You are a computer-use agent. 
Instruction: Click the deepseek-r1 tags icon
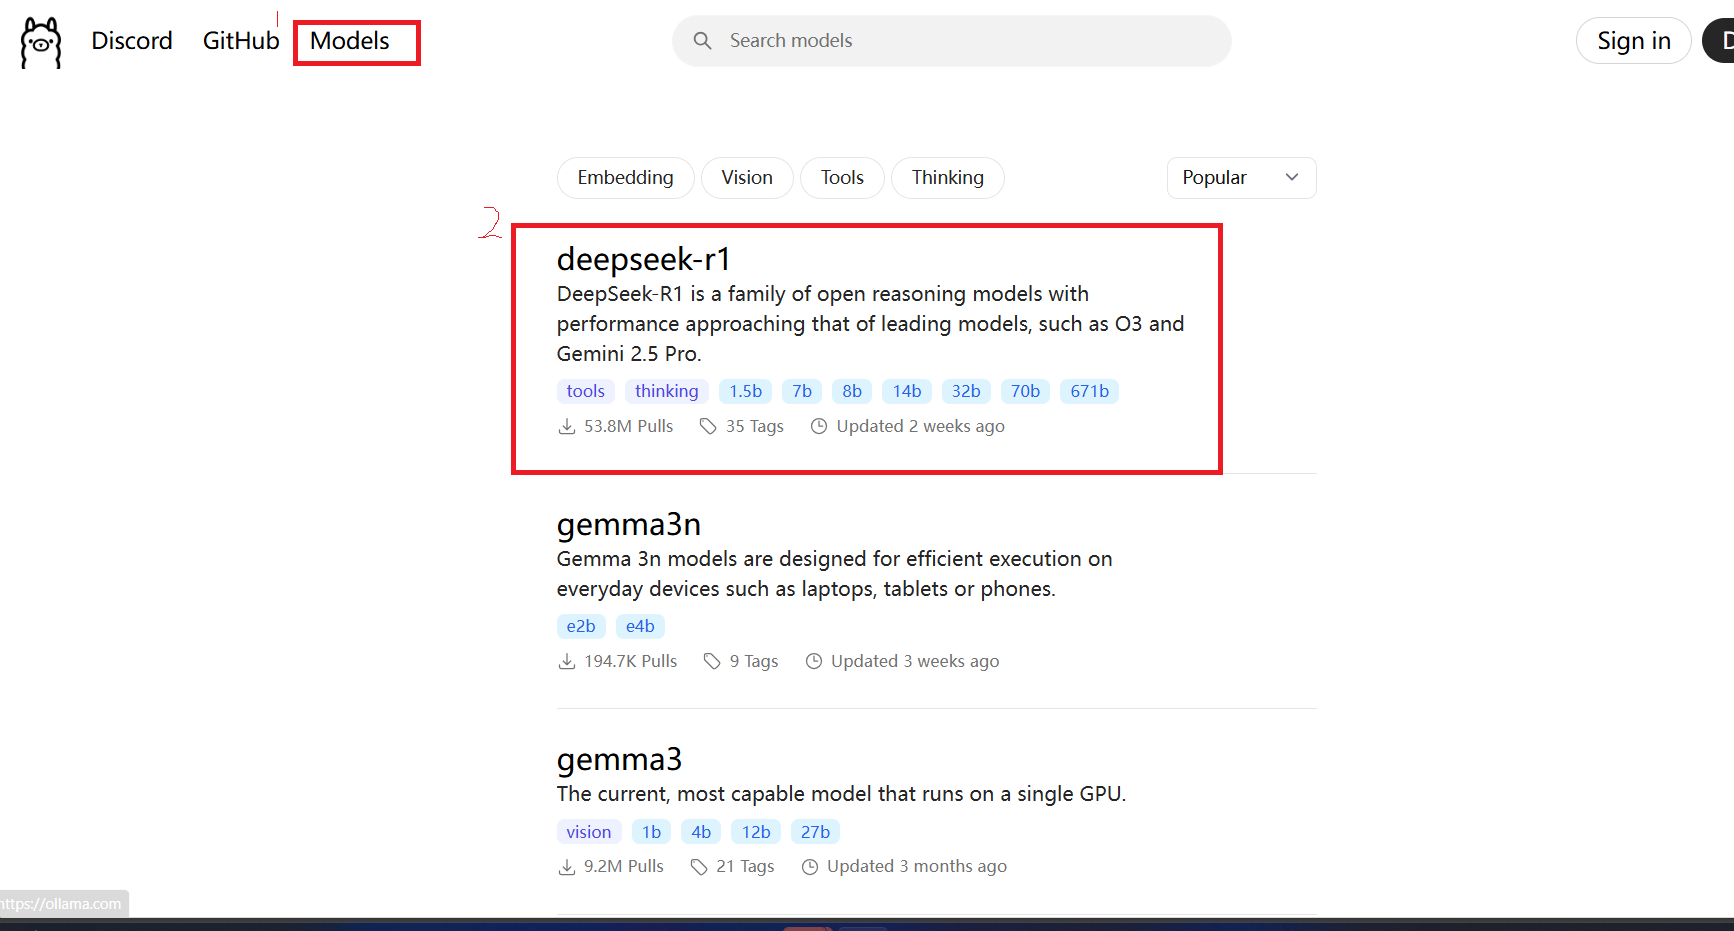point(708,426)
